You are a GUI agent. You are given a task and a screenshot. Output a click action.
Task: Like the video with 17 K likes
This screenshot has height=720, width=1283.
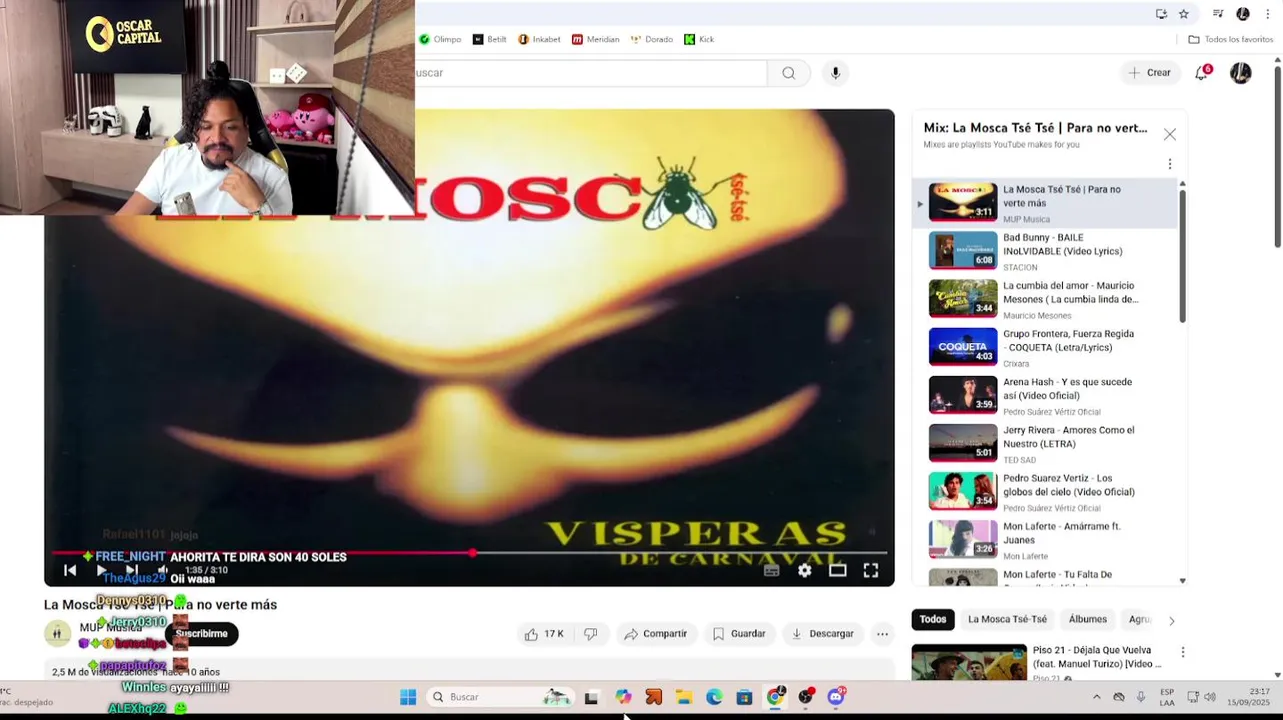(544, 634)
